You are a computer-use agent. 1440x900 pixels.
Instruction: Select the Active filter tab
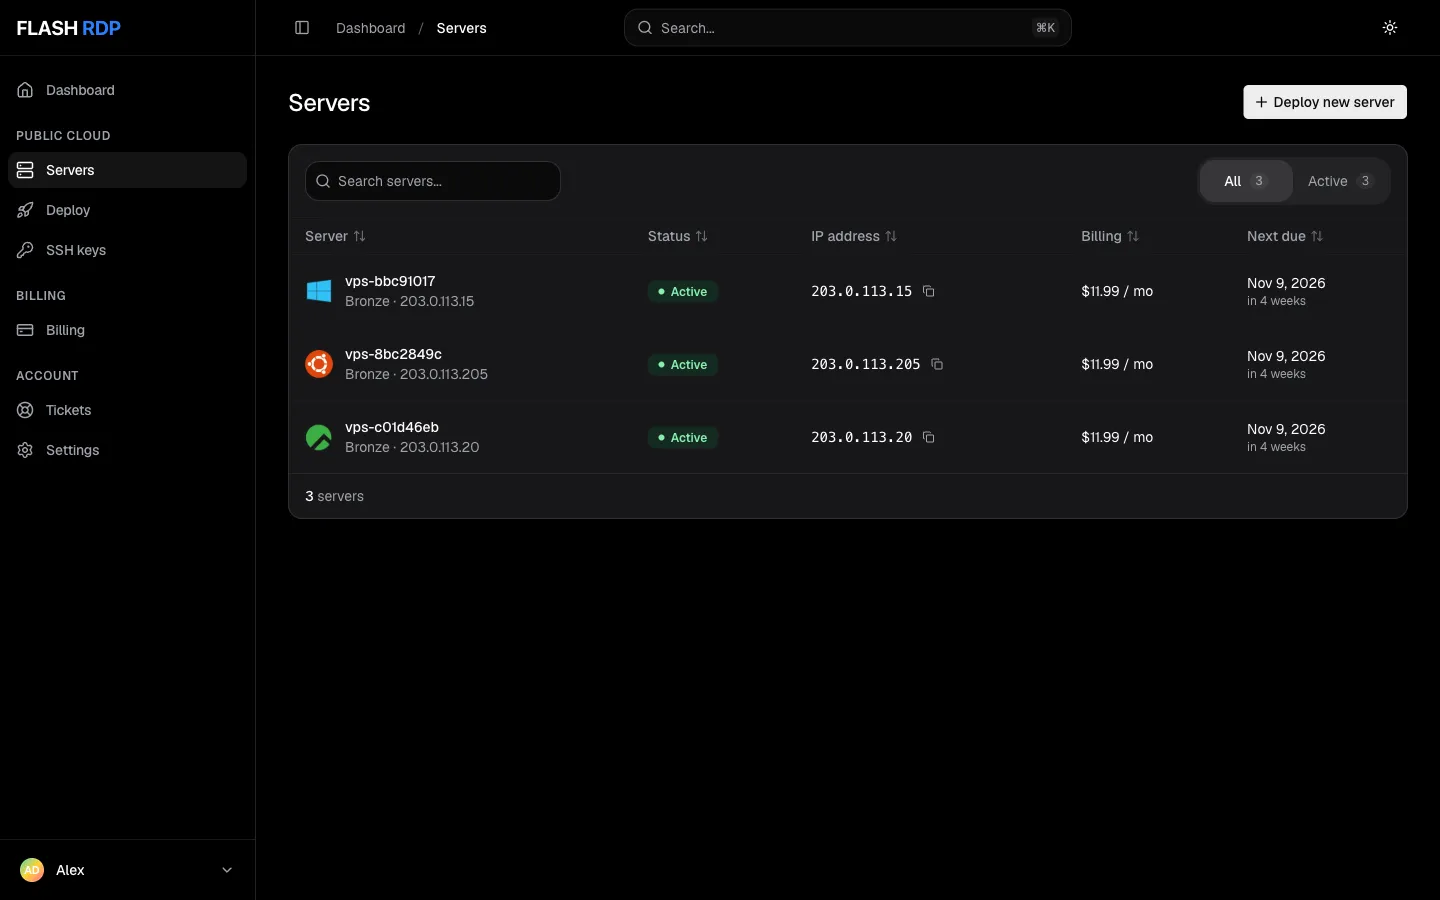point(1341,181)
